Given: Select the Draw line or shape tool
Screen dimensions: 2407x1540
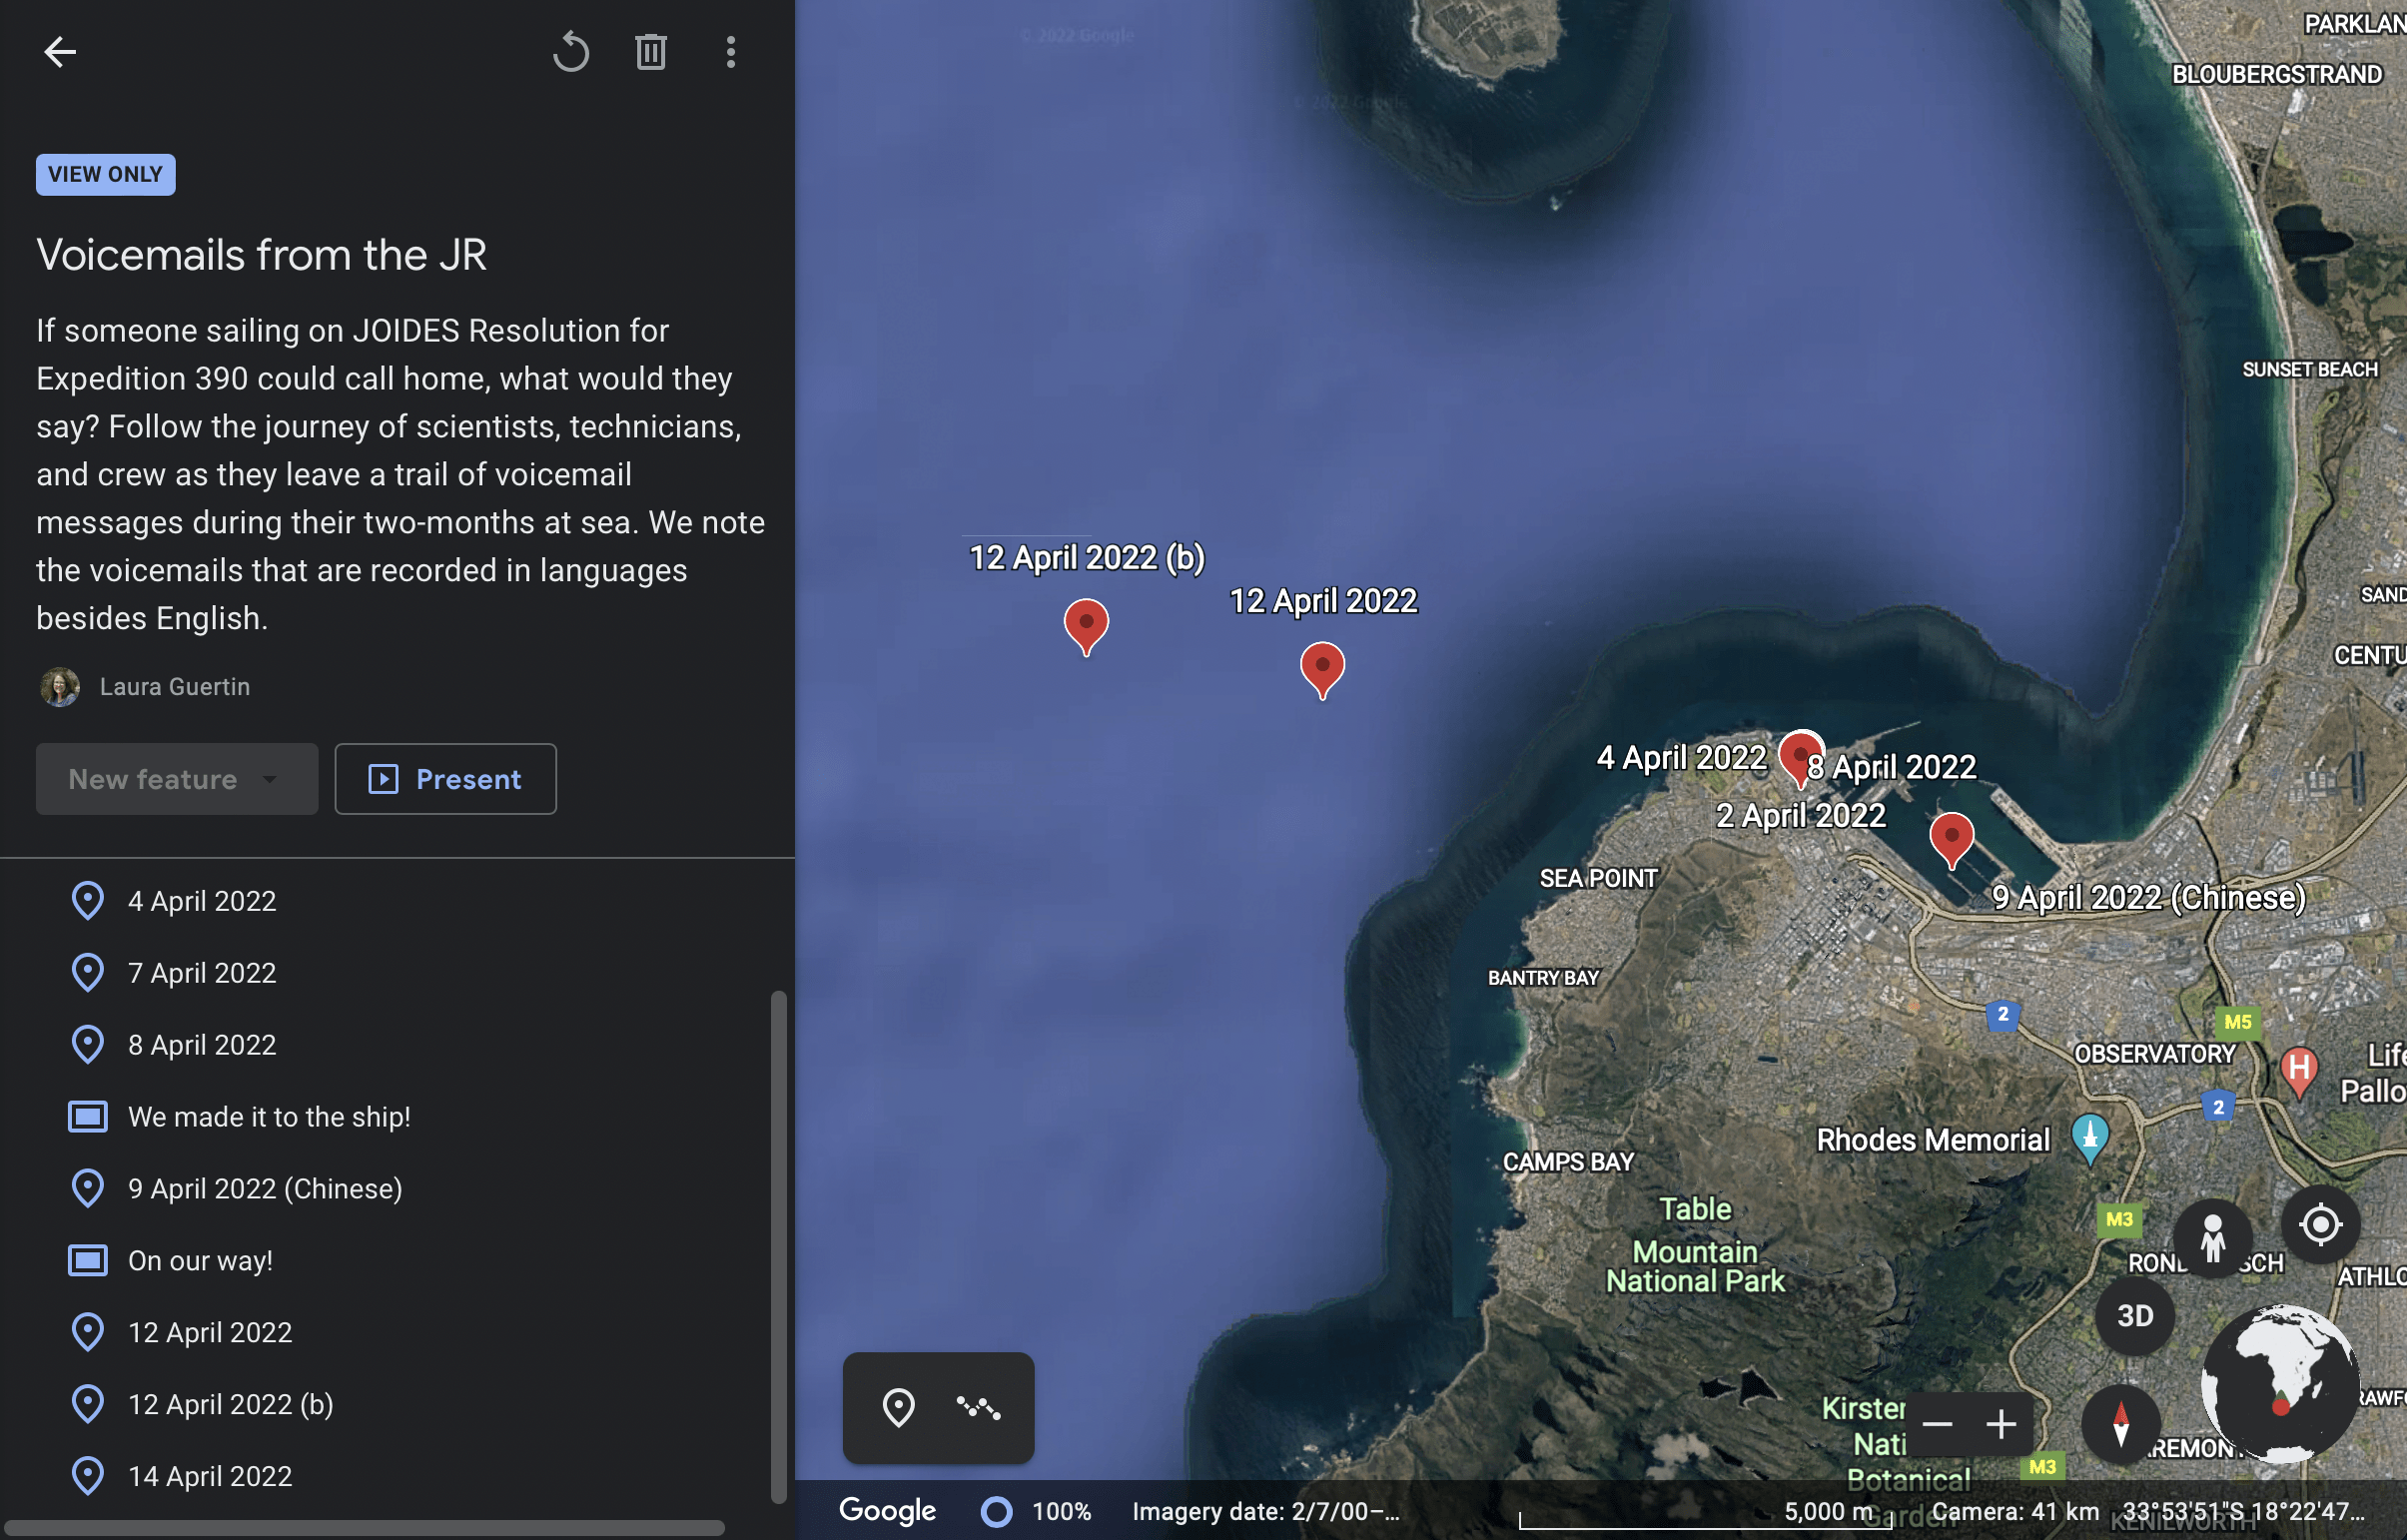Looking at the screenshot, I should 978,1408.
